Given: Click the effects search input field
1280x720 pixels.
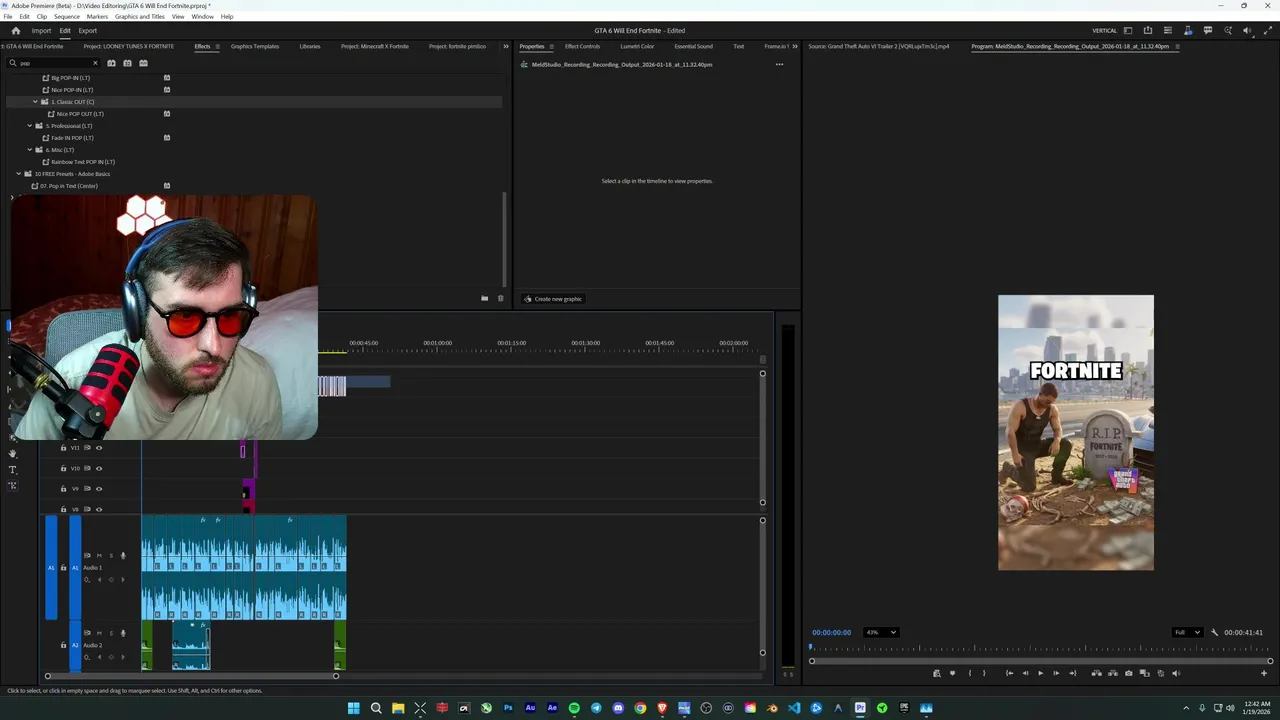Looking at the screenshot, I should (55, 63).
